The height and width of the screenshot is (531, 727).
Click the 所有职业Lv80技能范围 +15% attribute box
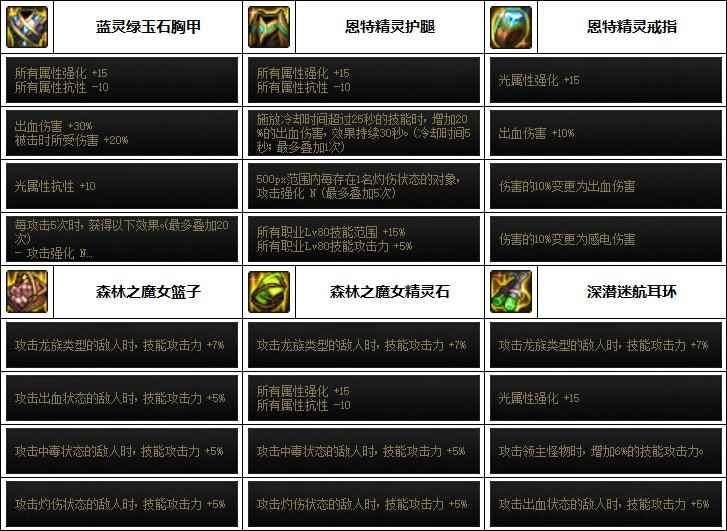tap(364, 239)
